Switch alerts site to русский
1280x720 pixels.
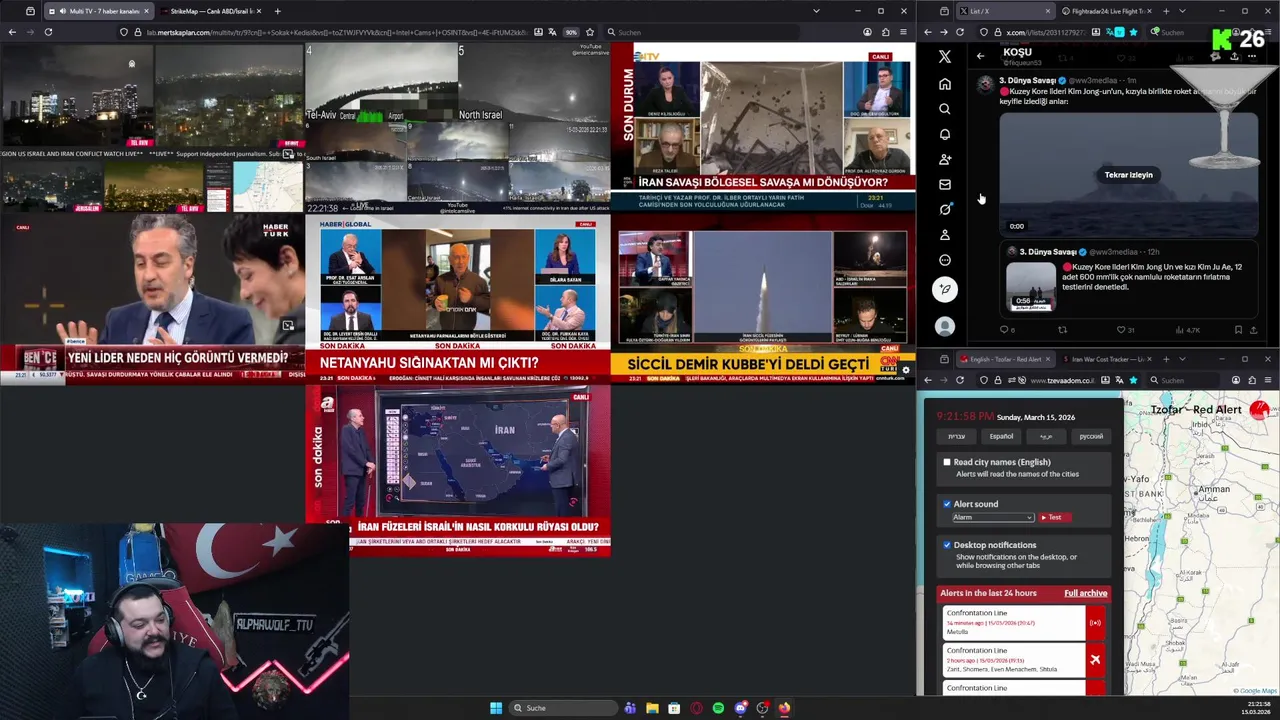pos(1091,436)
